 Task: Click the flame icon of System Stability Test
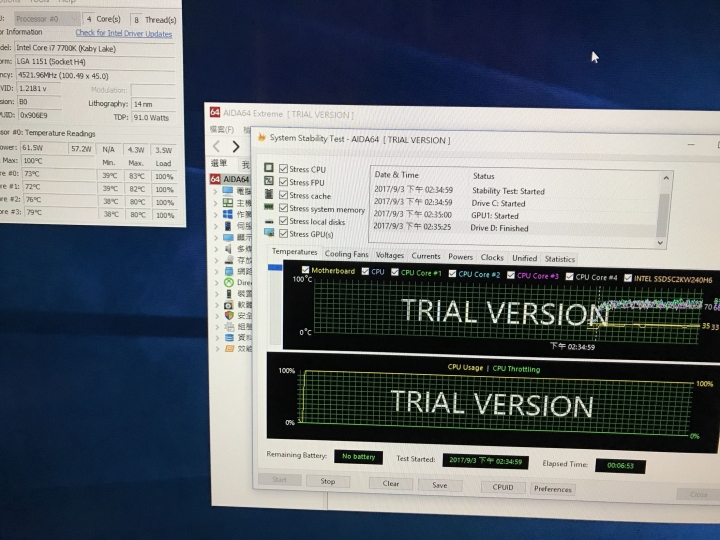click(x=262, y=137)
